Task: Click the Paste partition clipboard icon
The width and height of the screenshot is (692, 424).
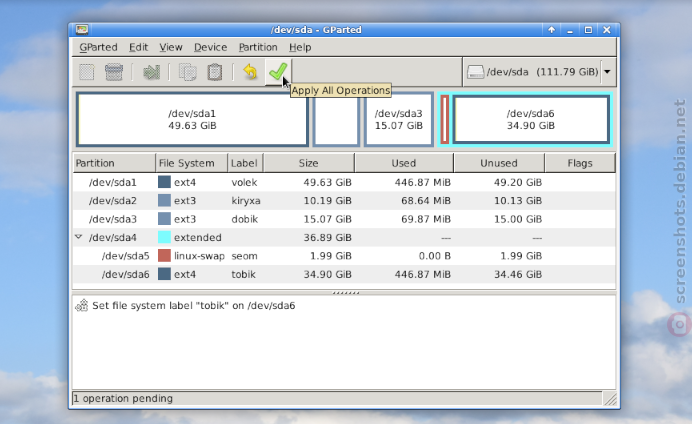Action: (215, 72)
